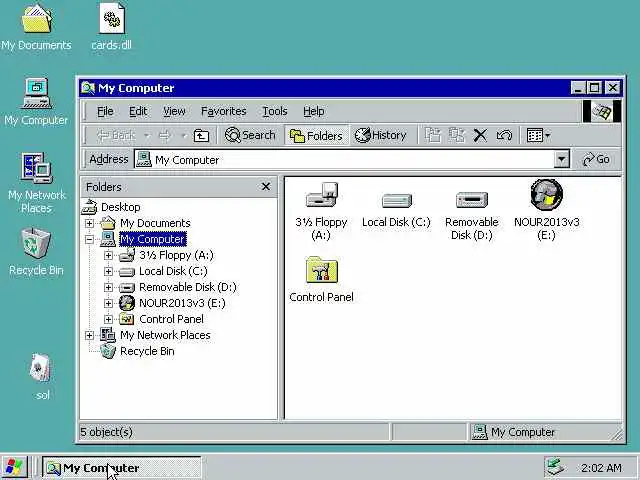Click the Move To toolbar icon
640x480 pixels.
433,135
